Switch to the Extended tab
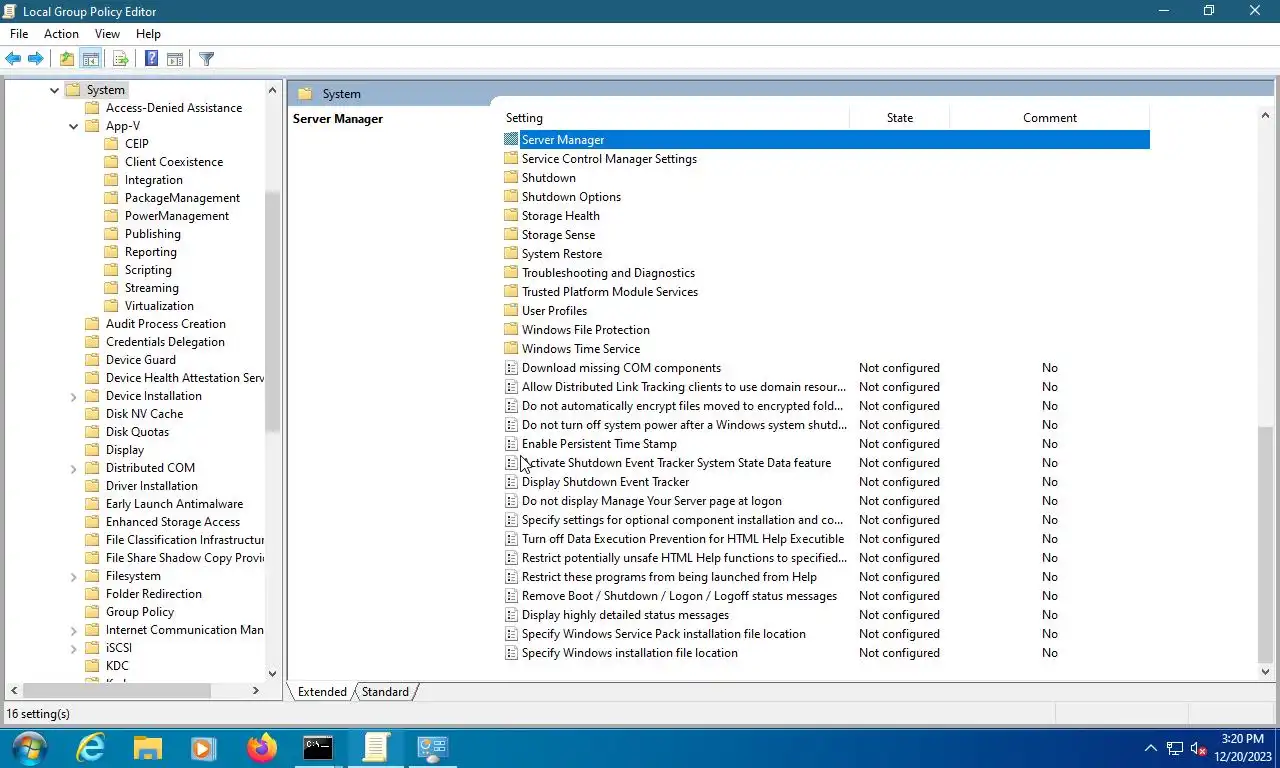 322,691
